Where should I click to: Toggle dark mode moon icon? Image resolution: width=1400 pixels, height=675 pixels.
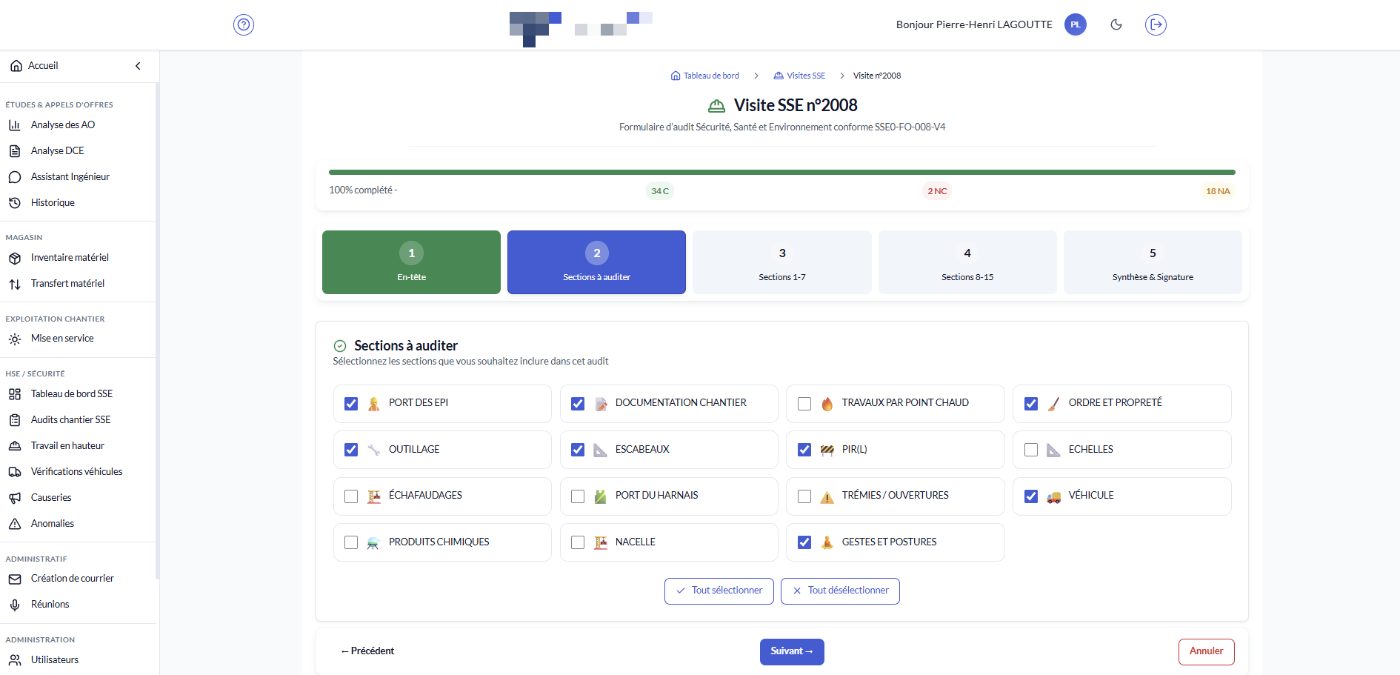(x=1117, y=25)
